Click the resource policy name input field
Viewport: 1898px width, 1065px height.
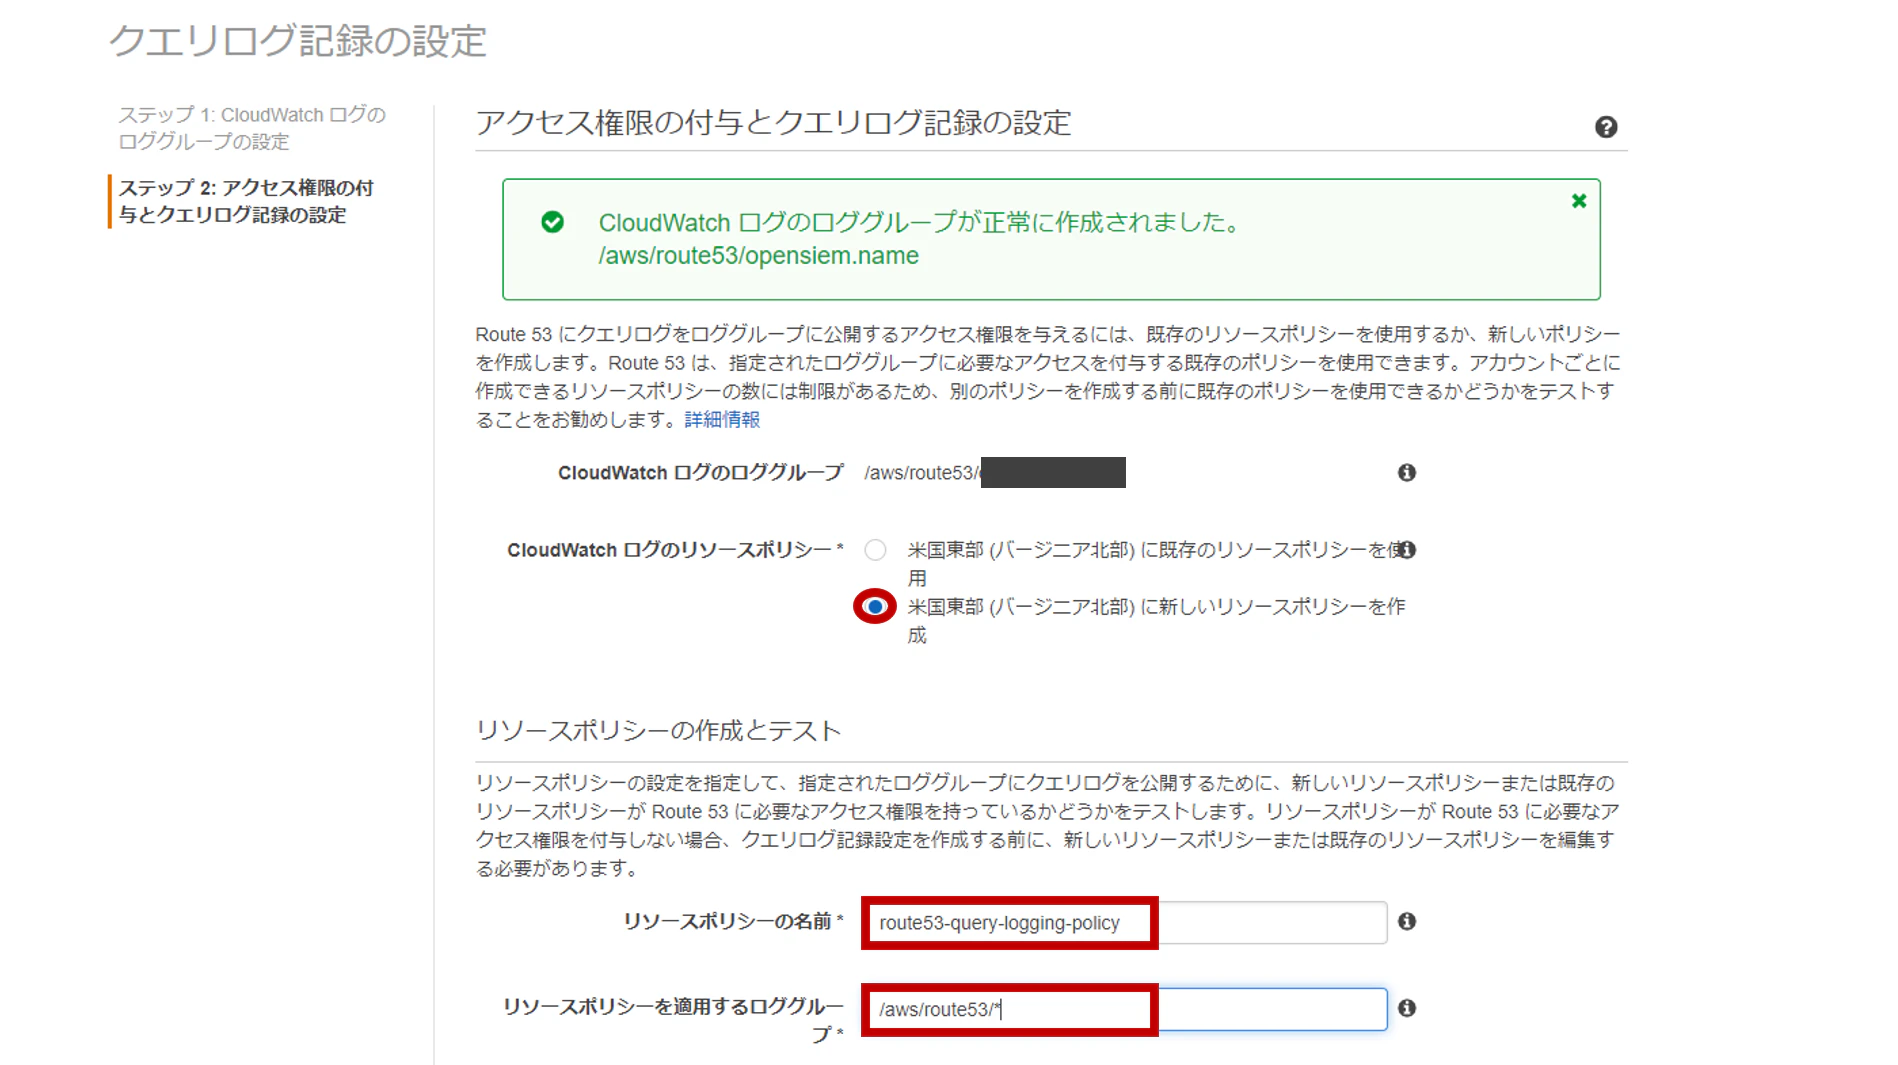tap(1127, 922)
